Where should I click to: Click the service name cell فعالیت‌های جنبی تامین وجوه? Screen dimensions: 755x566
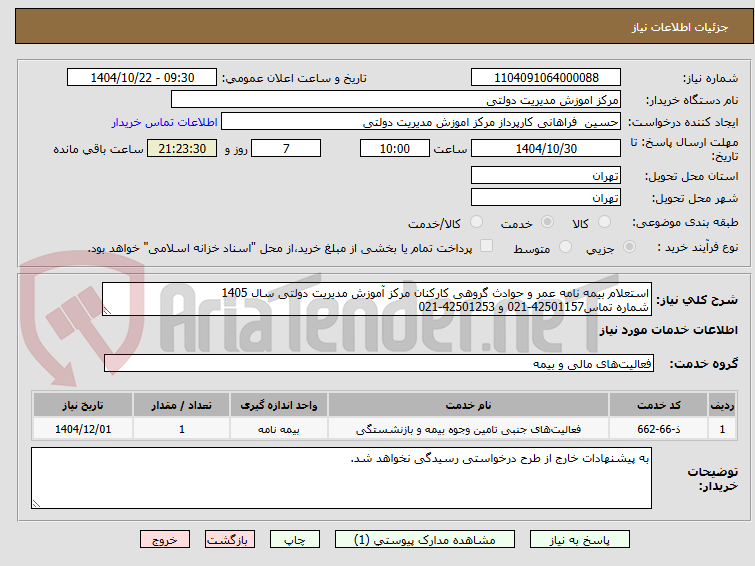468,429
